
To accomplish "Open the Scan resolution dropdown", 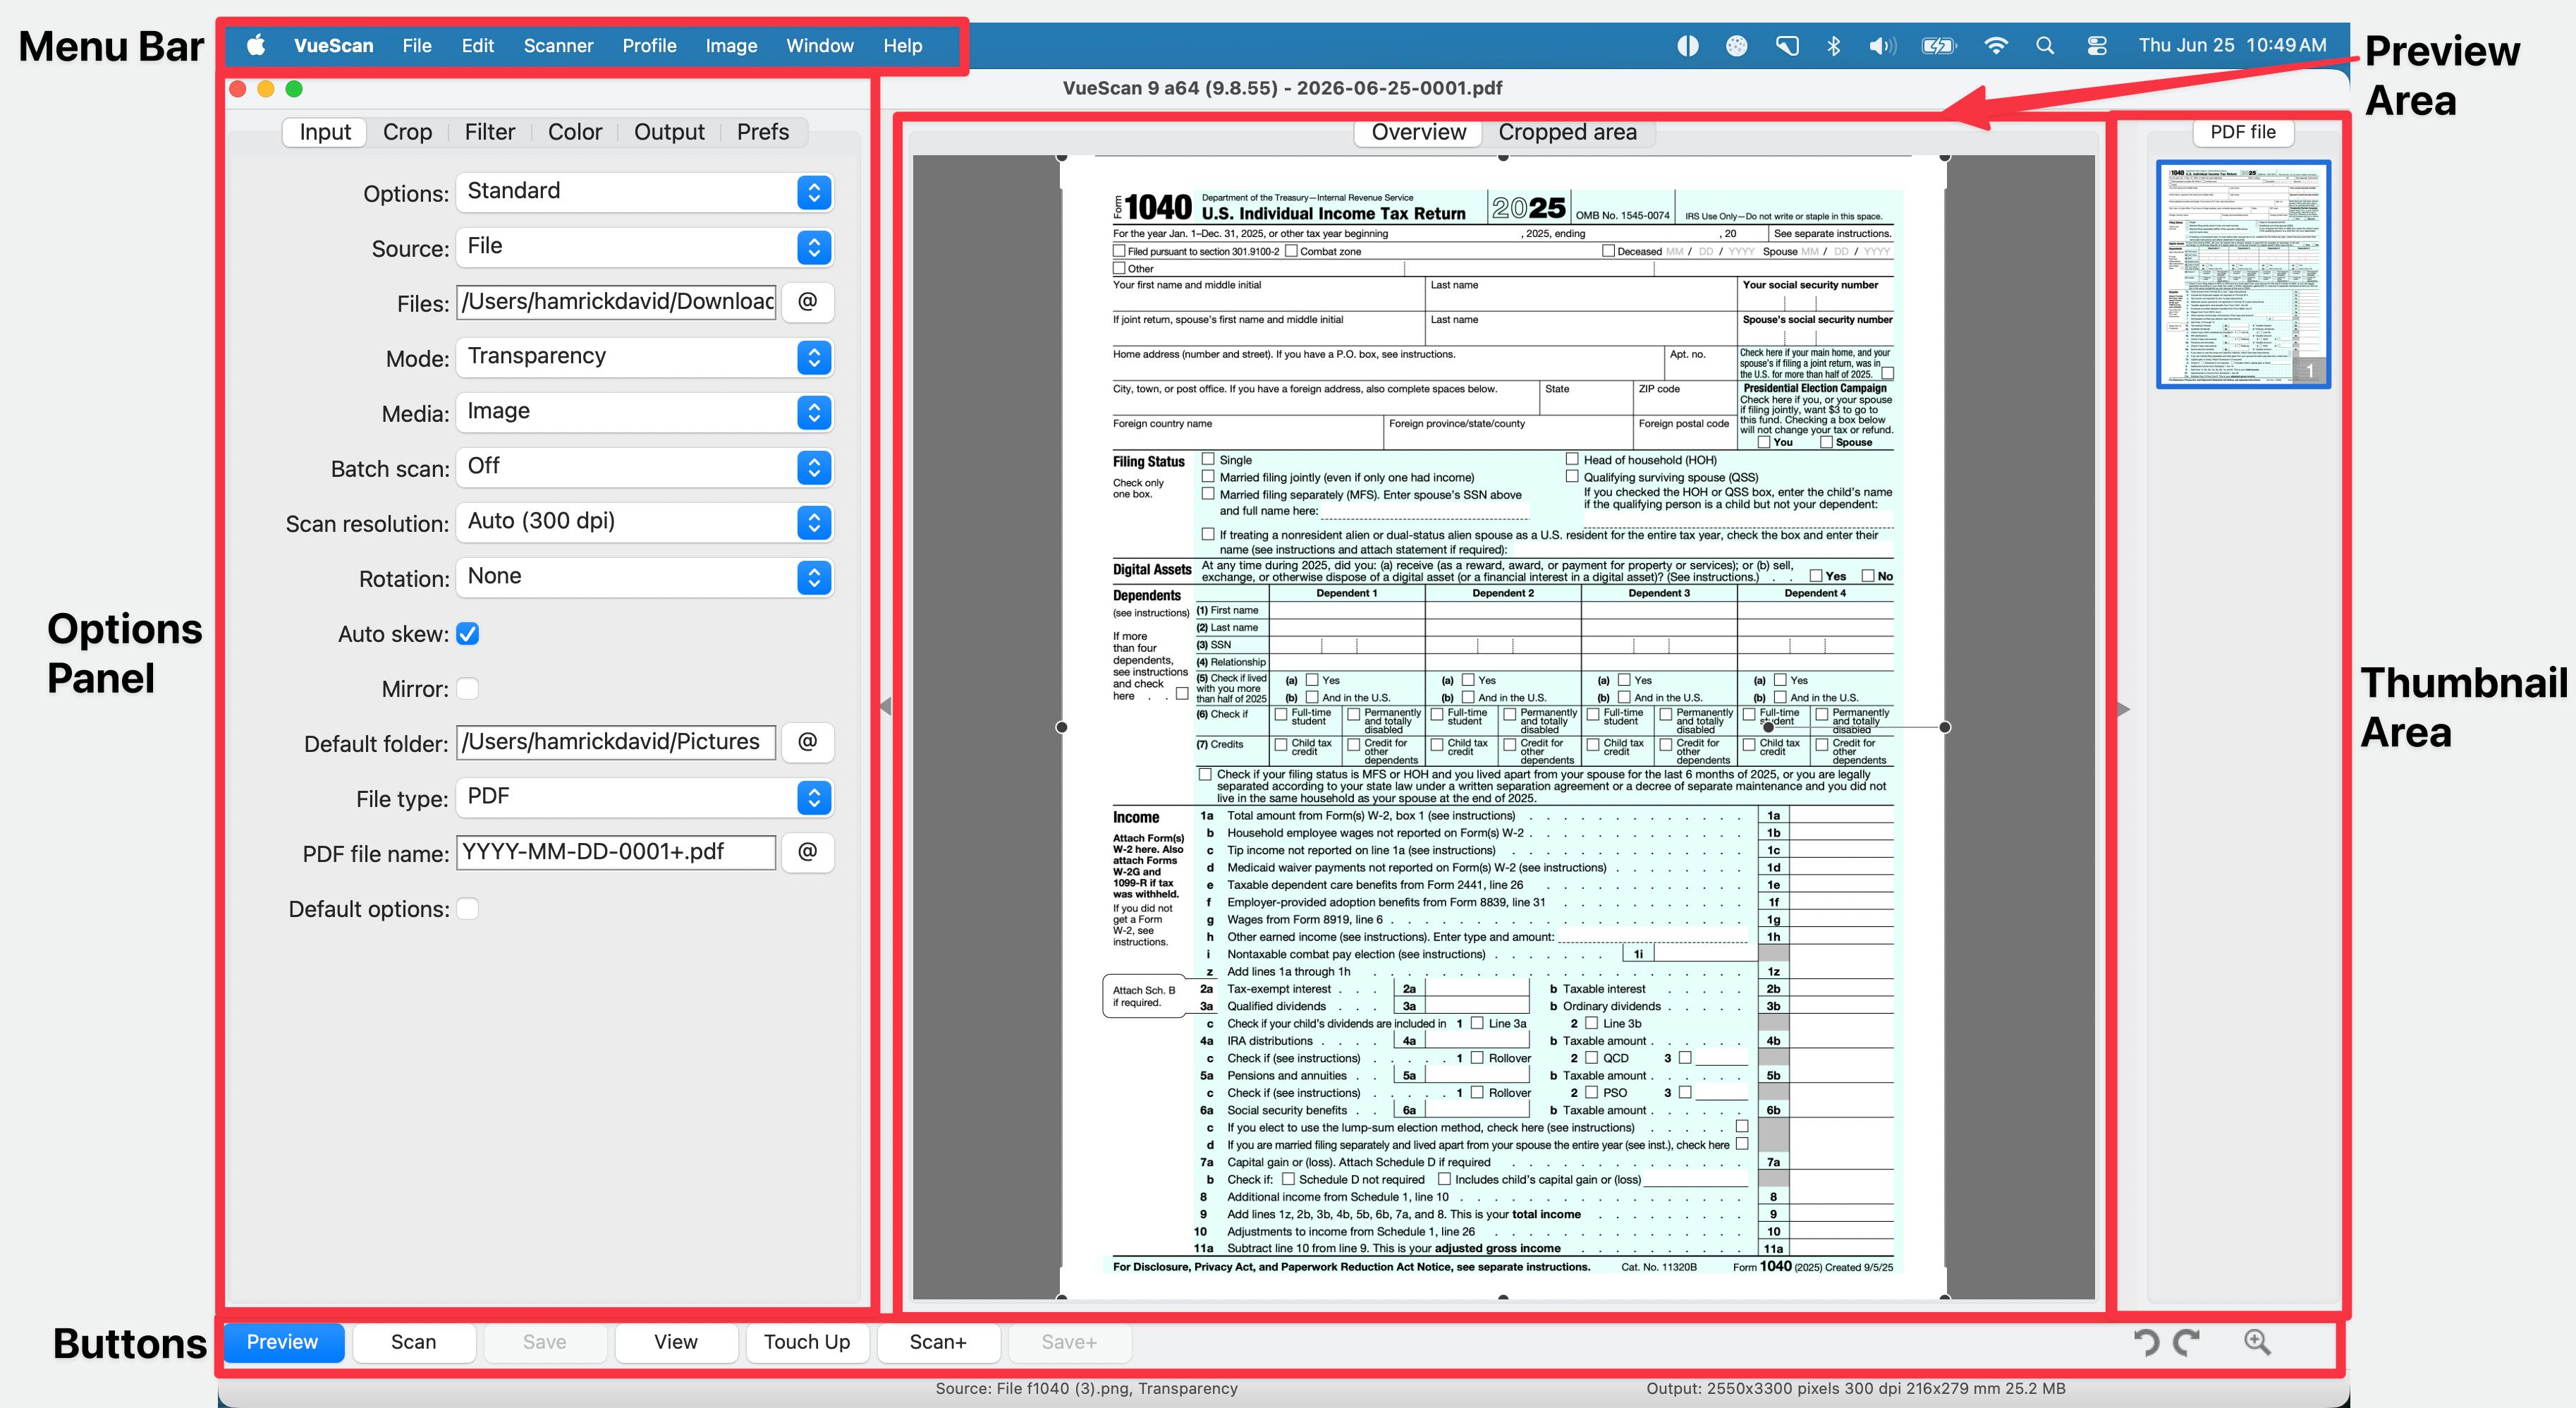I will (644, 522).
